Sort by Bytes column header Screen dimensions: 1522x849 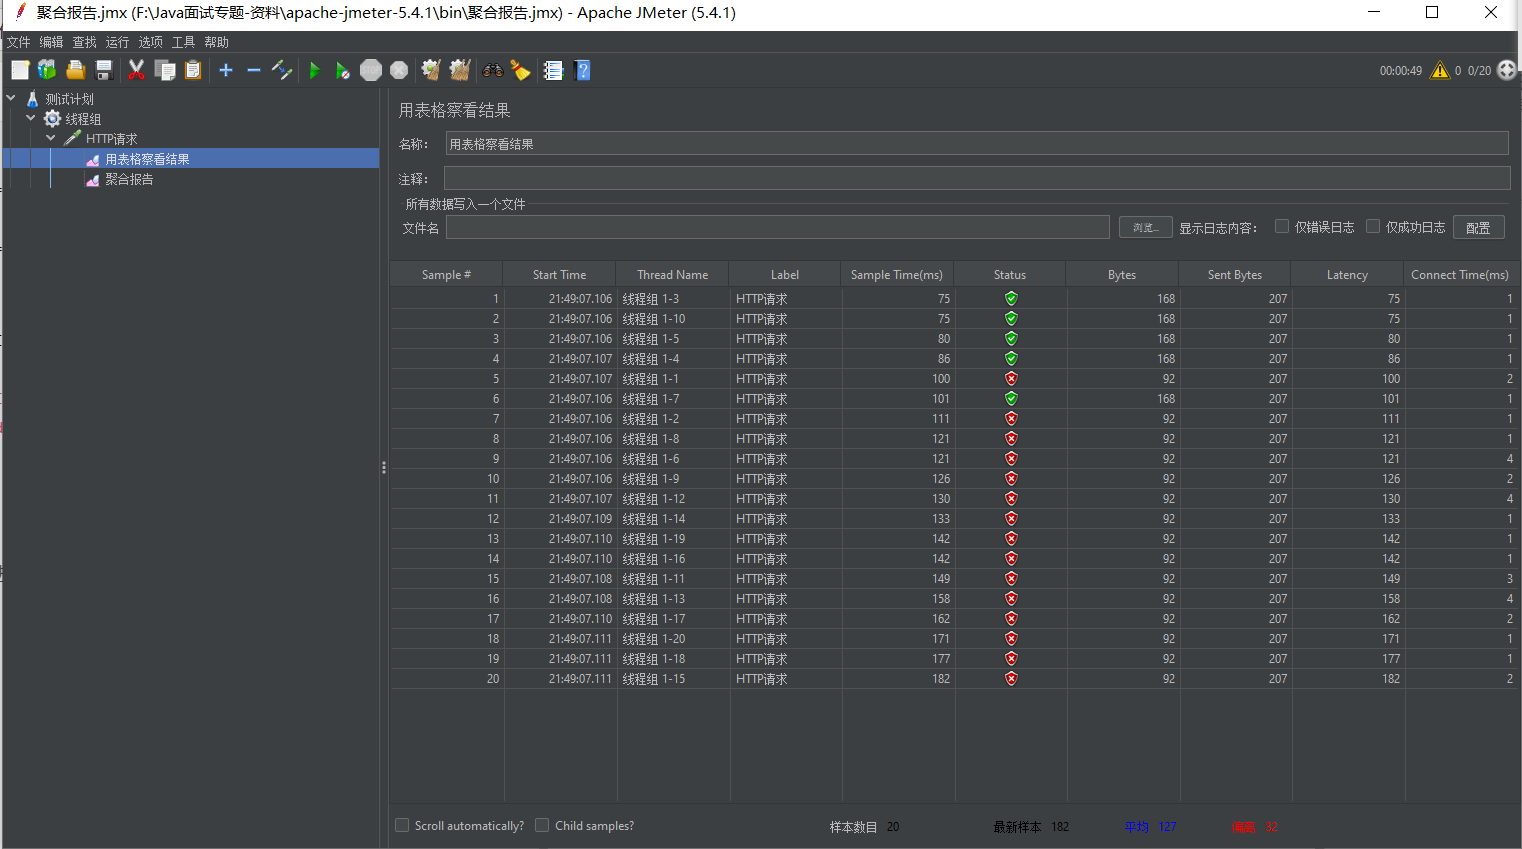click(1122, 274)
